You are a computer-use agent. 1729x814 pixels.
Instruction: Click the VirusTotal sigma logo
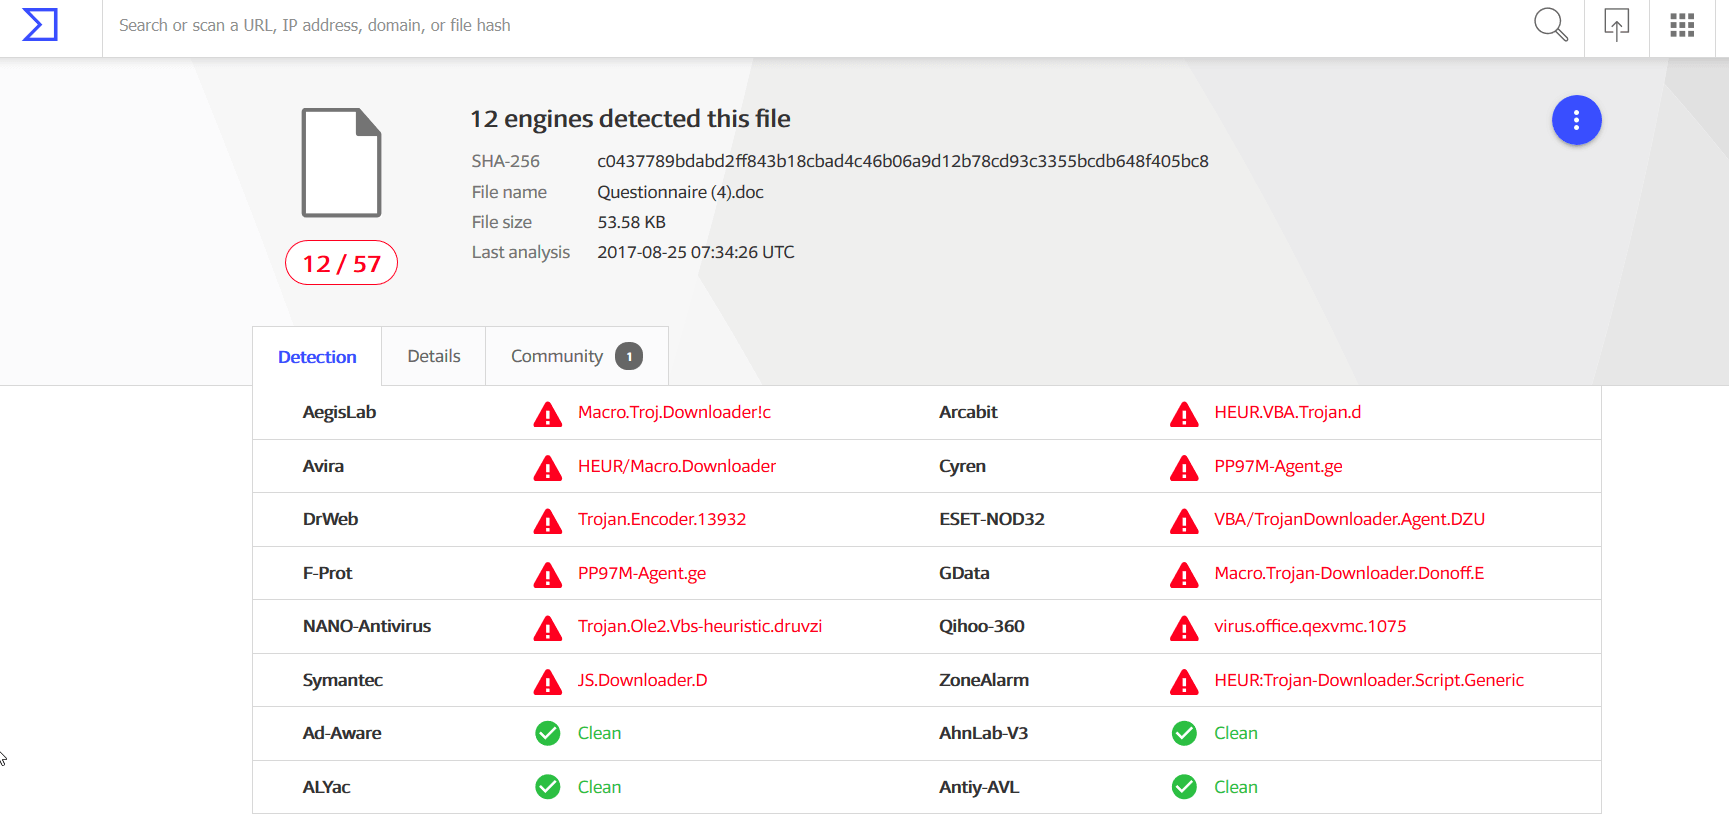[40, 25]
